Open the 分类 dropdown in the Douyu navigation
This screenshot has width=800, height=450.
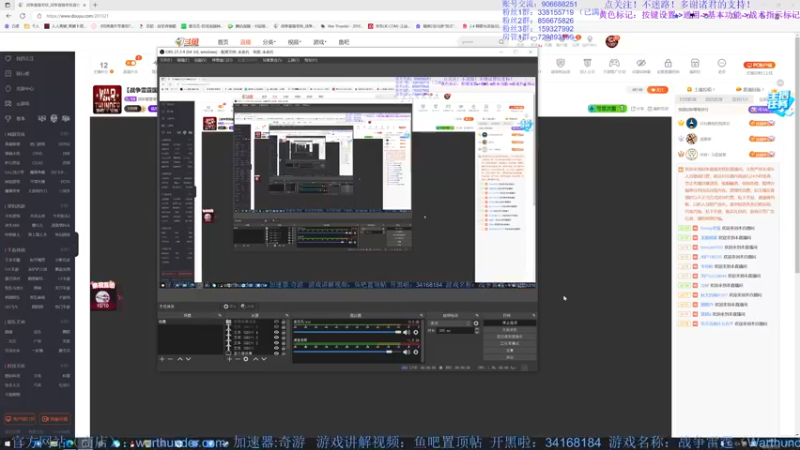[x=269, y=42]
